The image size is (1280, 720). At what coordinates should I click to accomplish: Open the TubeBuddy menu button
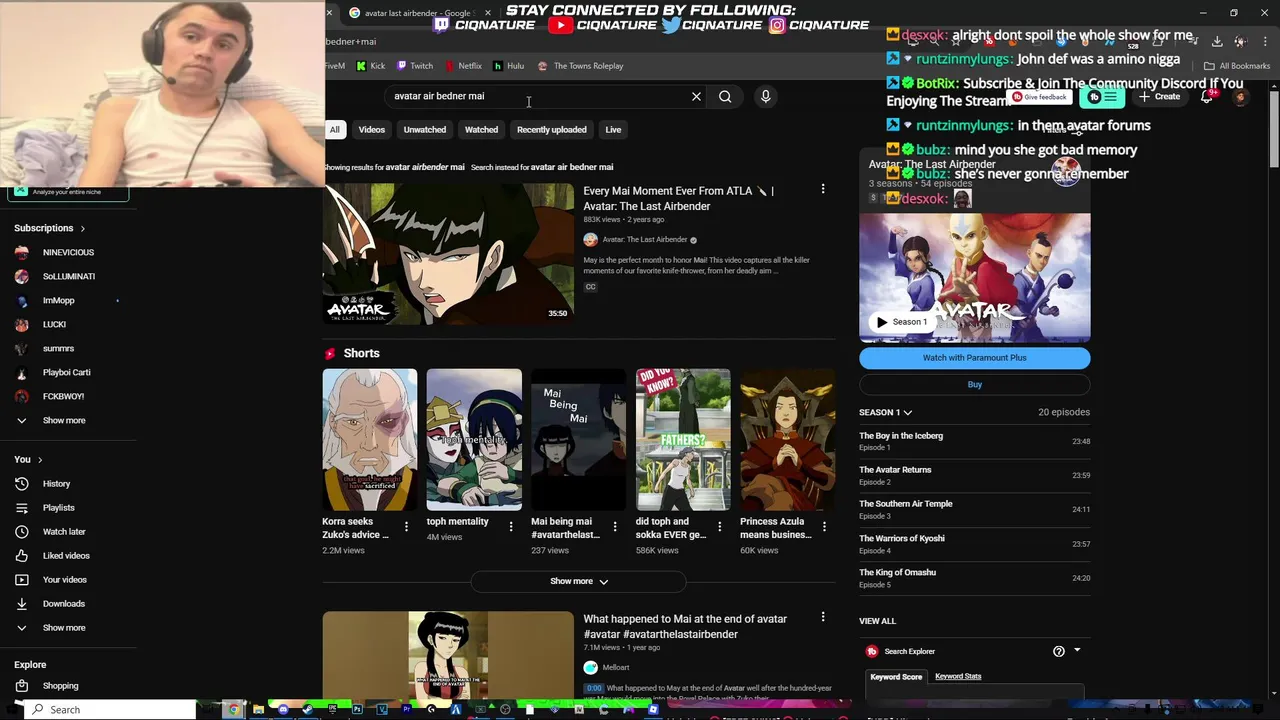pyautogui.click(x=1103, y=97)
